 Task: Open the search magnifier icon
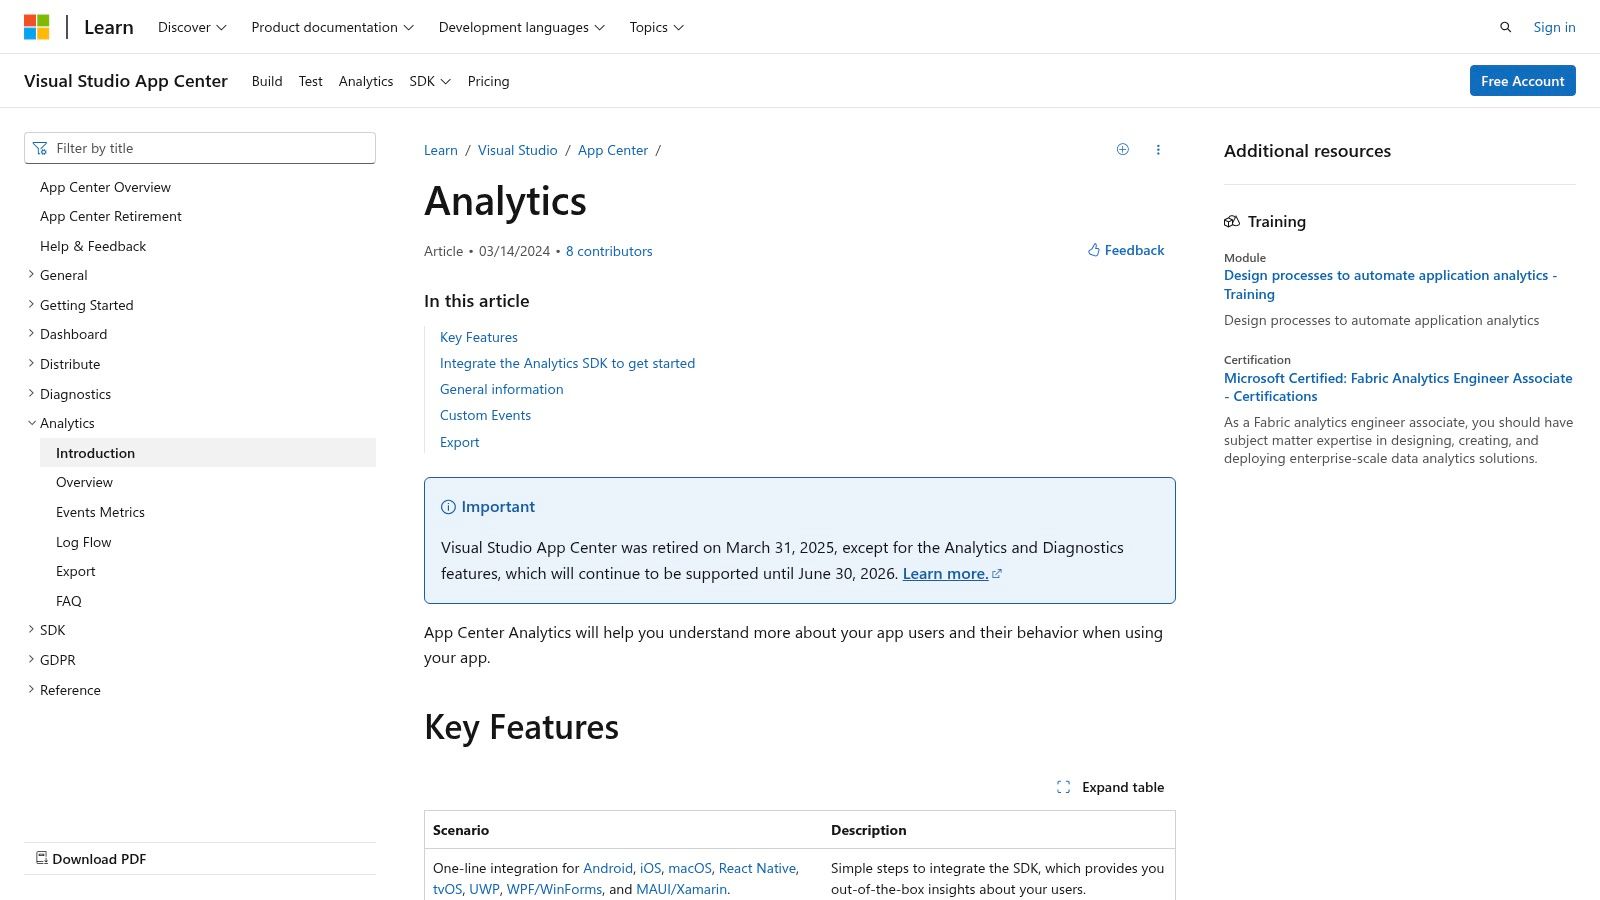[x=1505, y=27]
